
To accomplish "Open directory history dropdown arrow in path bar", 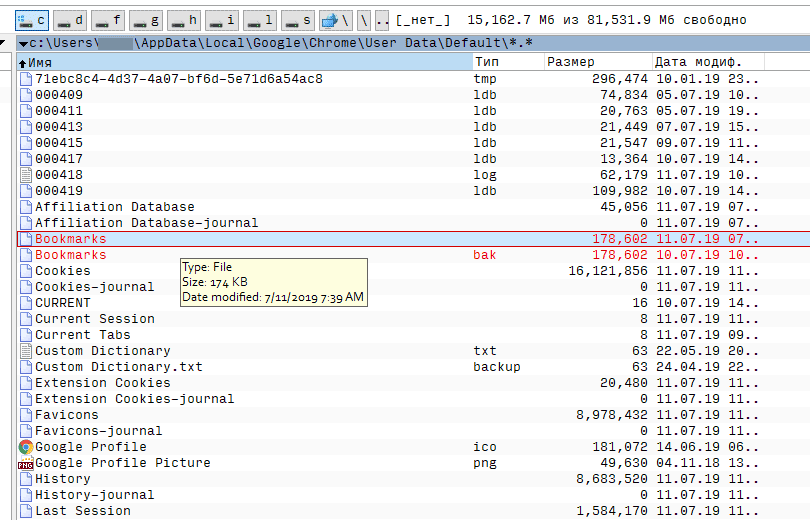I will click(x=23, y=43).
